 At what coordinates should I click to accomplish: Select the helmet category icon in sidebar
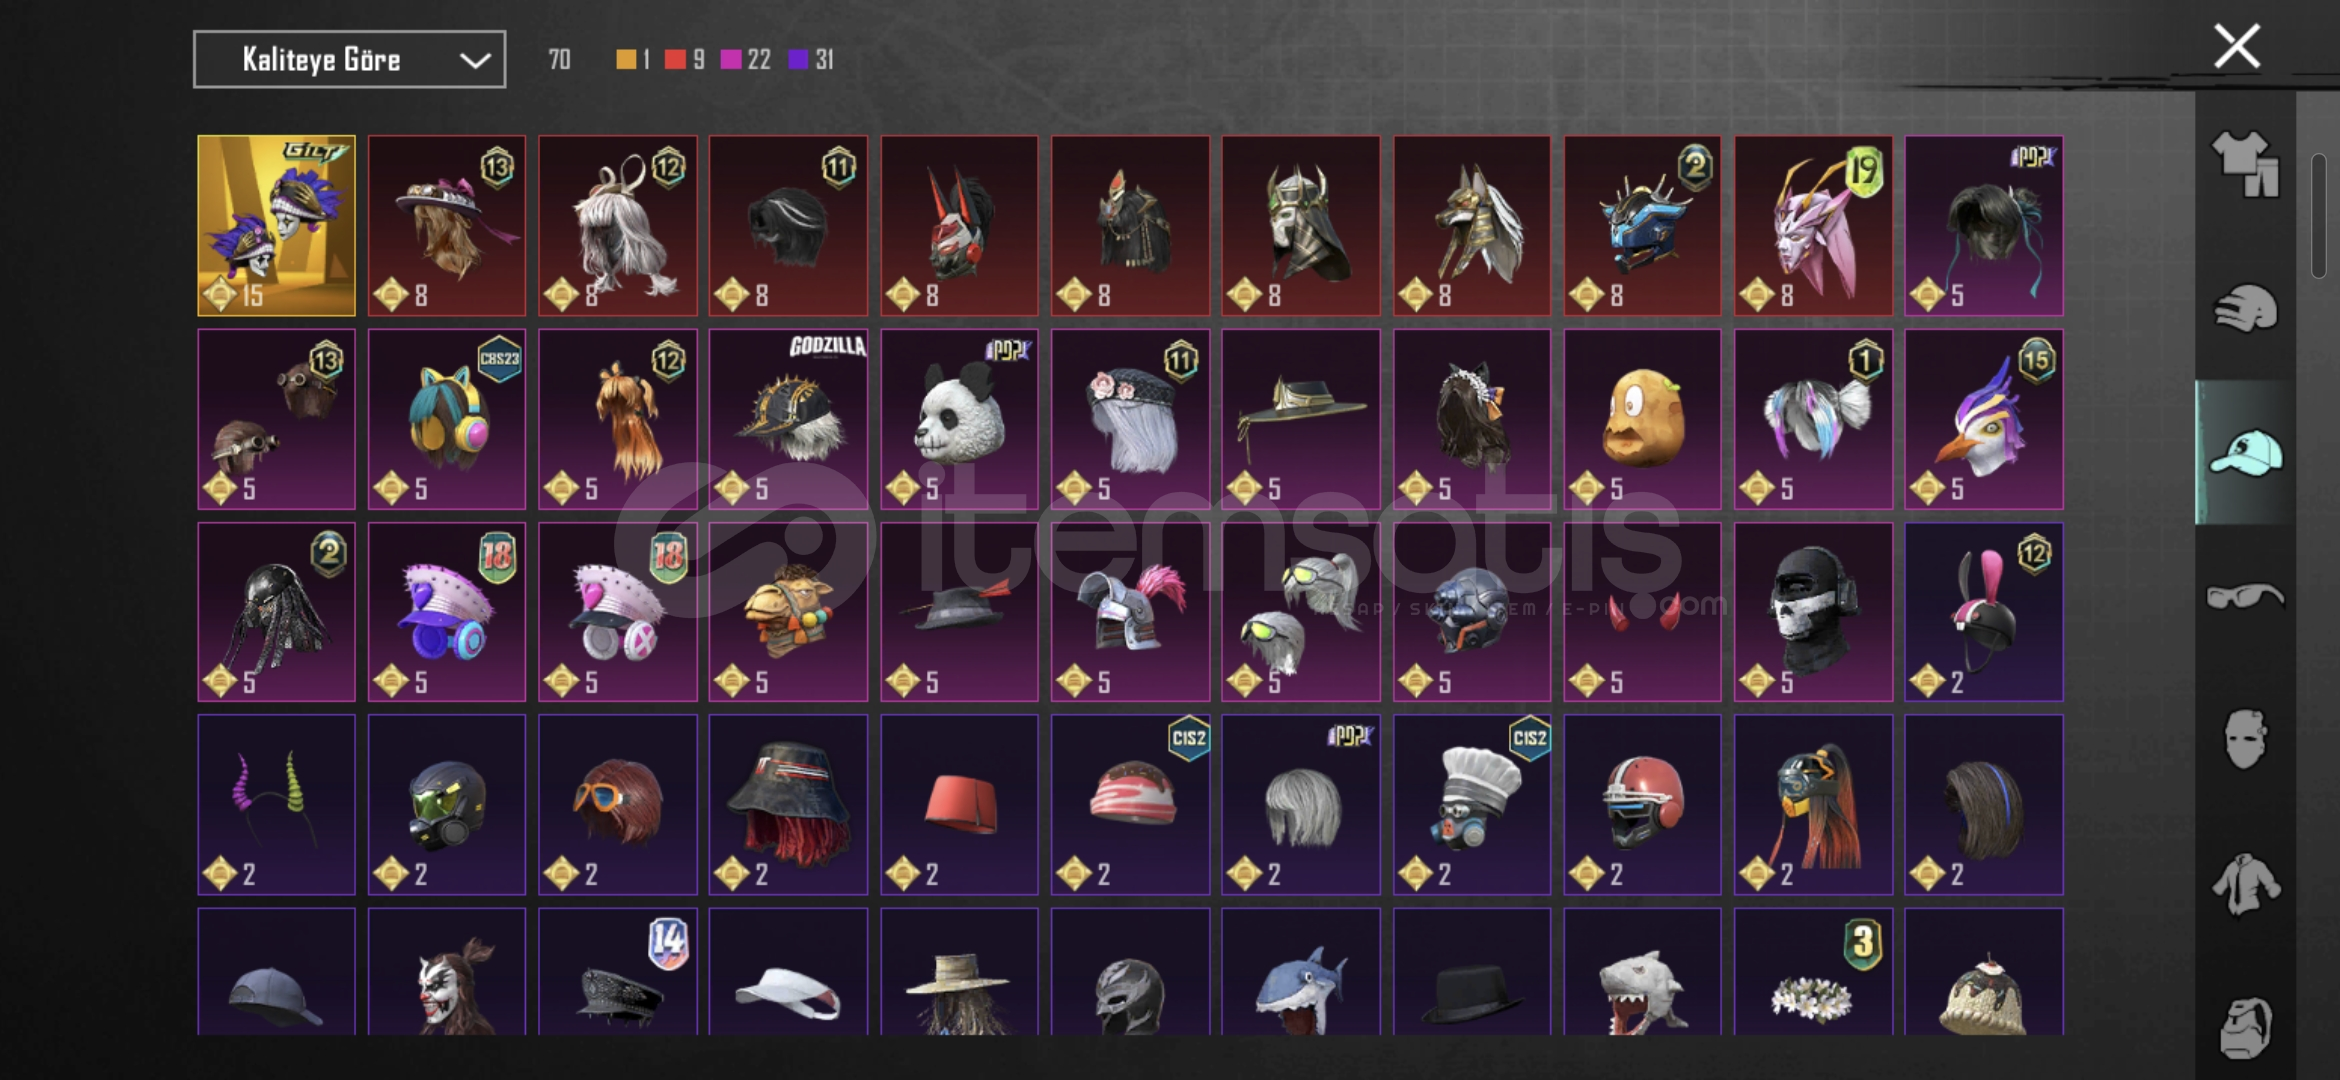point(2245,308)
